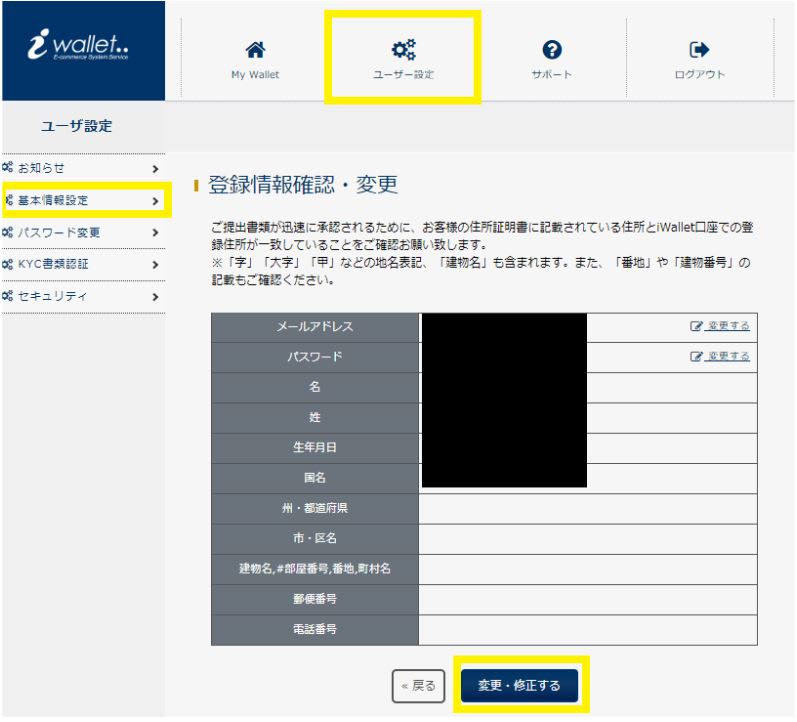Click the パスワード table header cell
The height and width of the screenshot is (722, 797).
(315, 357)
